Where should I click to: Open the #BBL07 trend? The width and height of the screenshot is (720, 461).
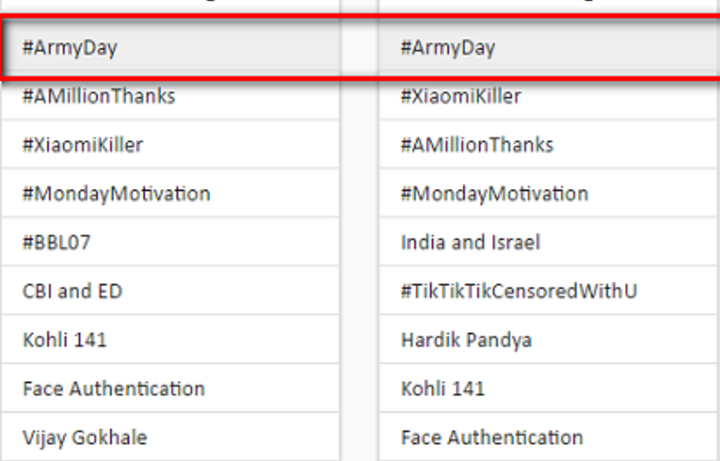[x=63, y=242]
